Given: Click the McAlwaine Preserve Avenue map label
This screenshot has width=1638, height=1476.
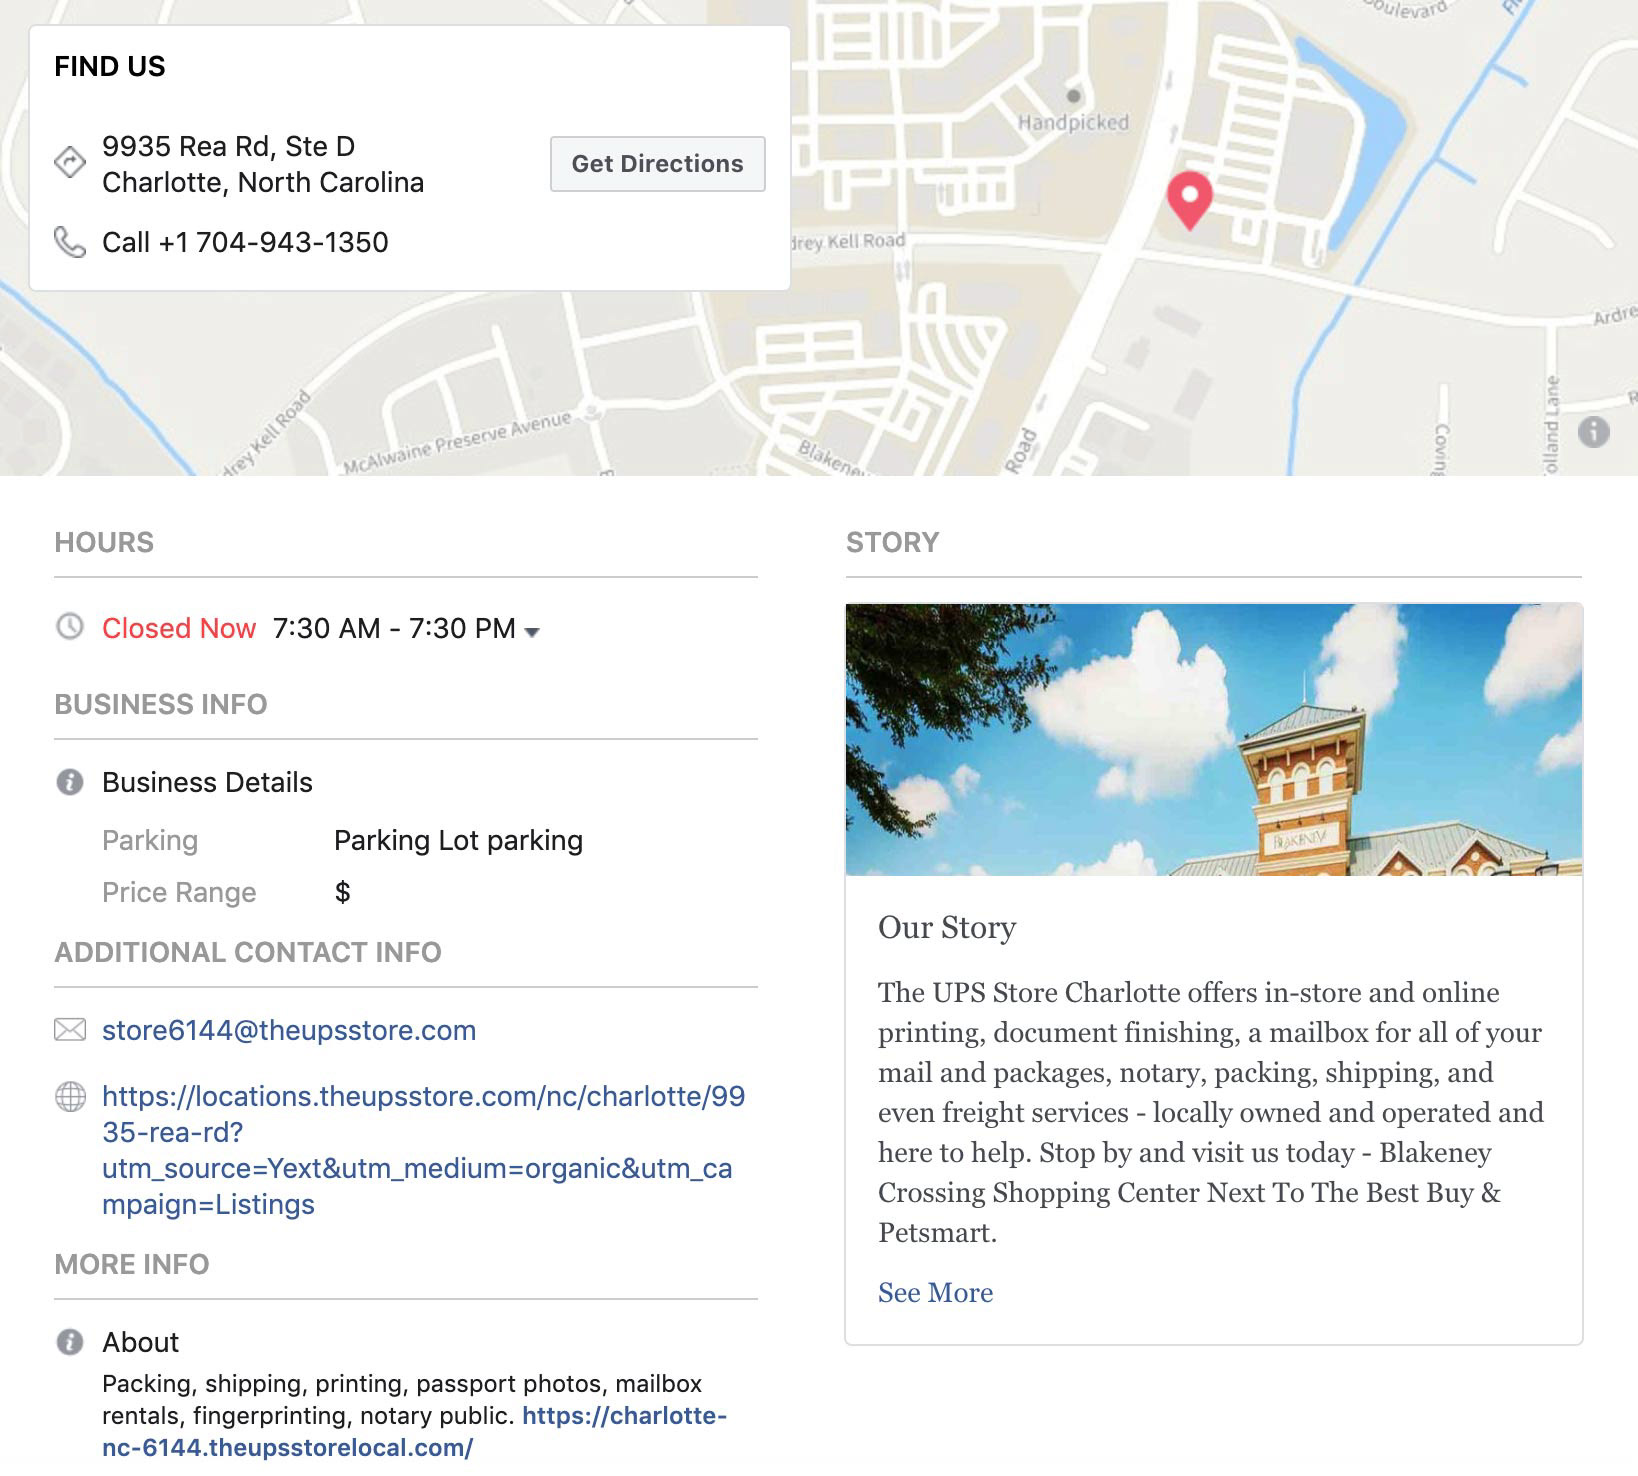Looking at the screenshot, I should (458, 443).
